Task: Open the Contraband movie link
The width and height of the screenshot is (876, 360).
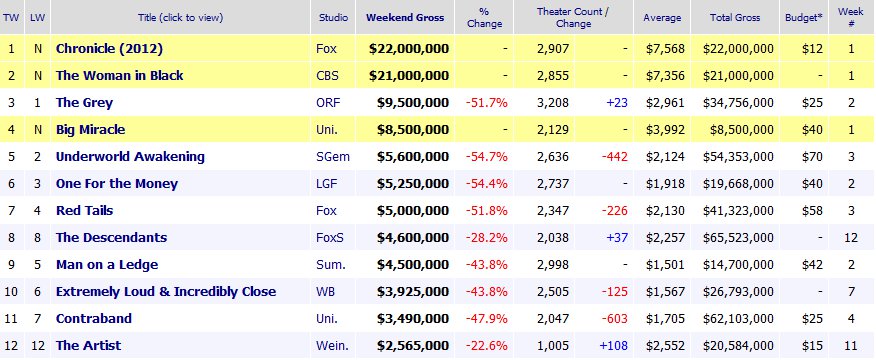Action: coord(94,319)
